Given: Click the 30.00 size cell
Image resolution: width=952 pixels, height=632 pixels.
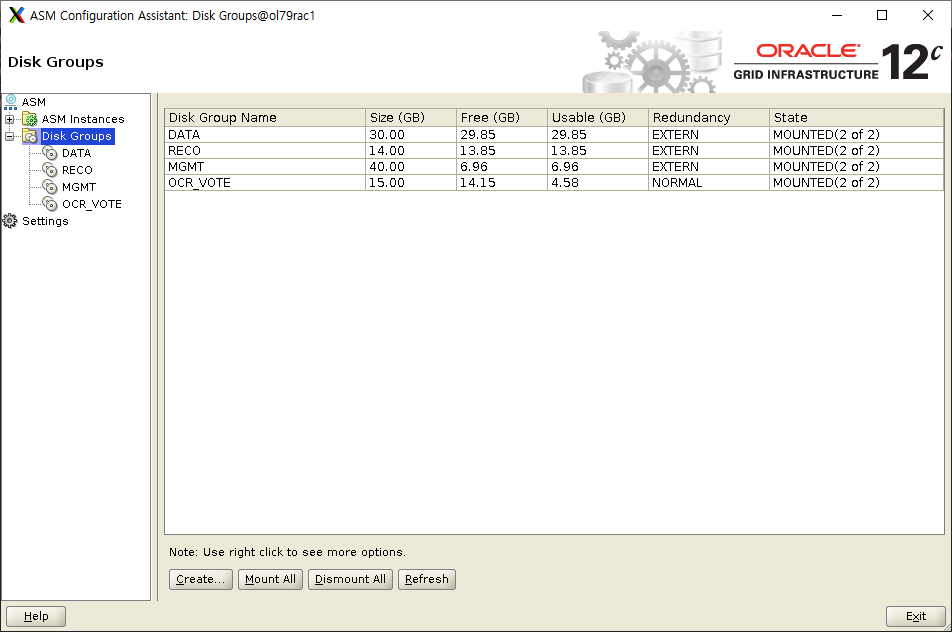Looking at the screenshot, I should pos(410,134).
